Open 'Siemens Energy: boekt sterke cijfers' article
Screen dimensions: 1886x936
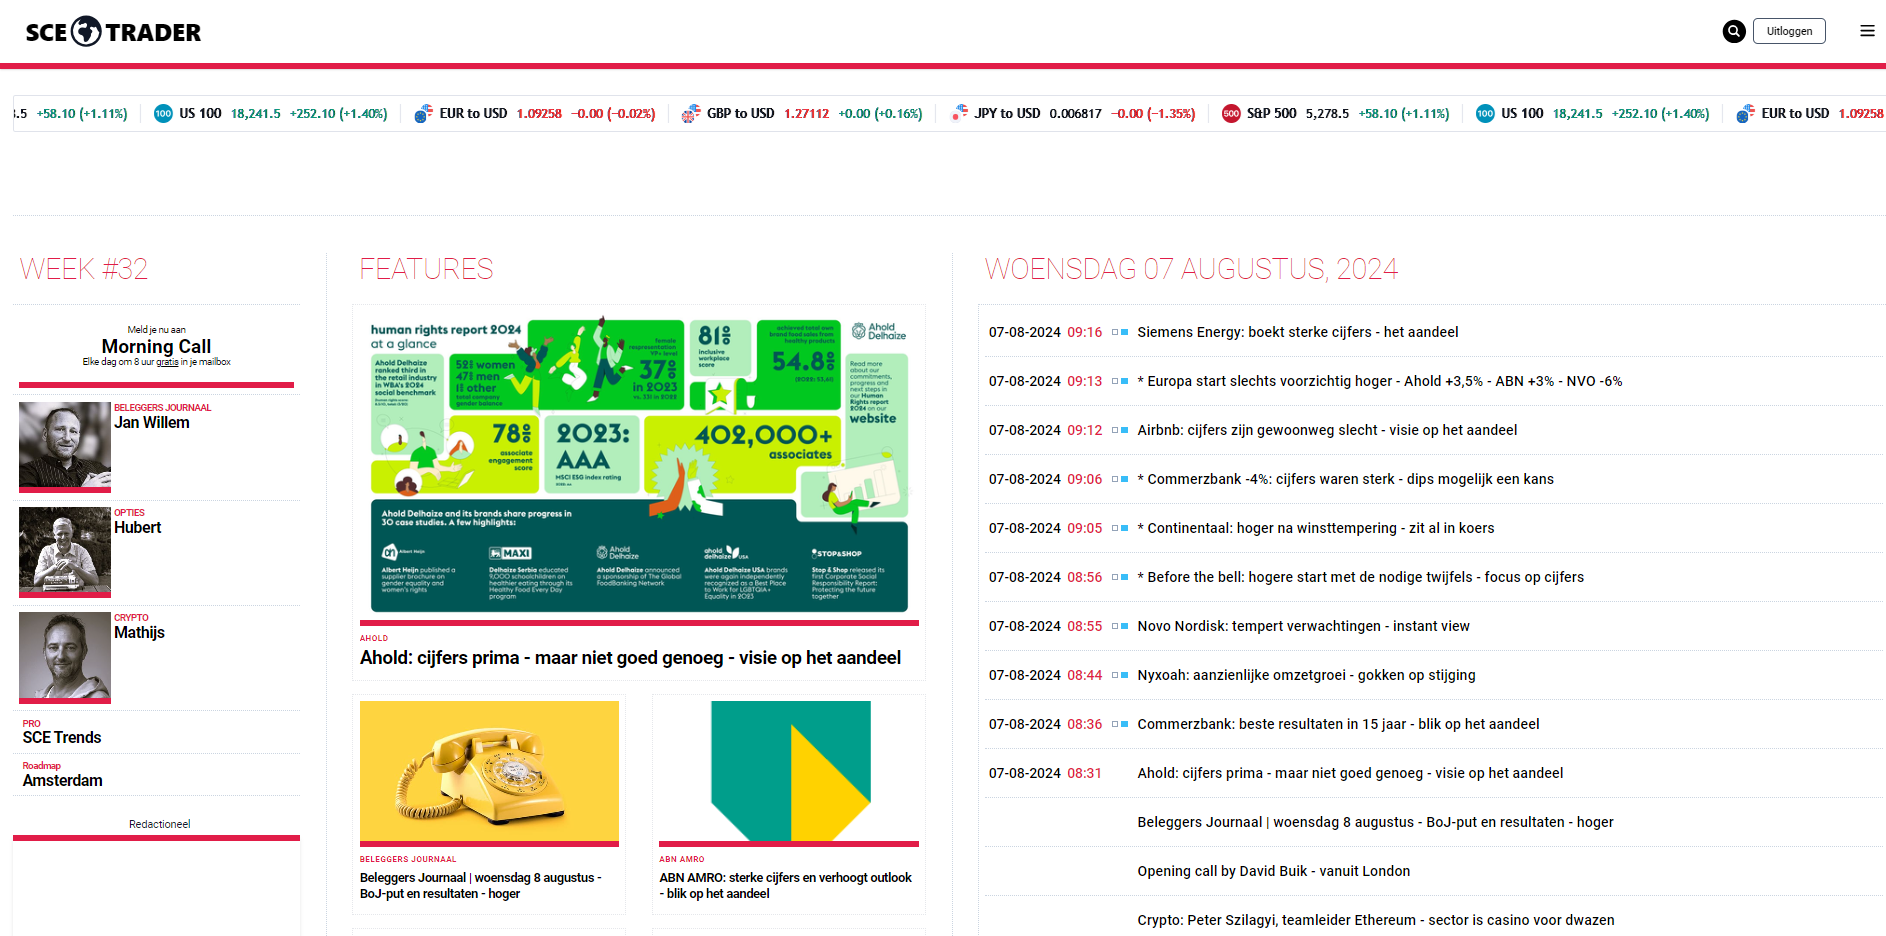click(x=1297, y=332)
